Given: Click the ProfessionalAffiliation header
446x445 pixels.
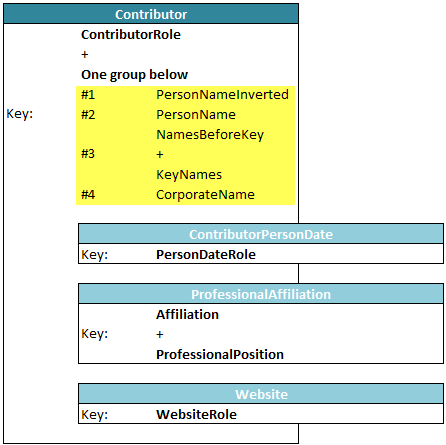Looking at the screenshot, I should 261,294.
